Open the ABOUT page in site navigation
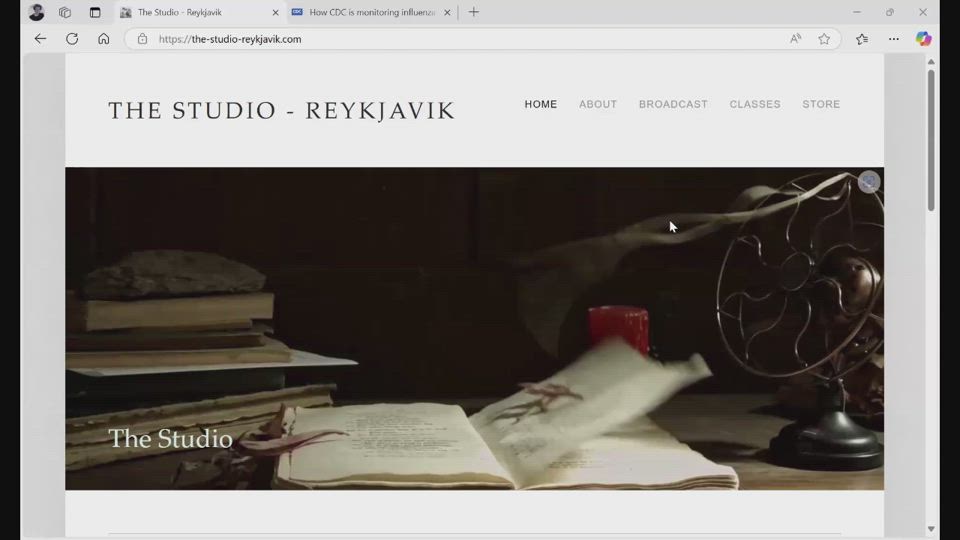This screenshot has width=960, height=540. [x=598, y=104]
